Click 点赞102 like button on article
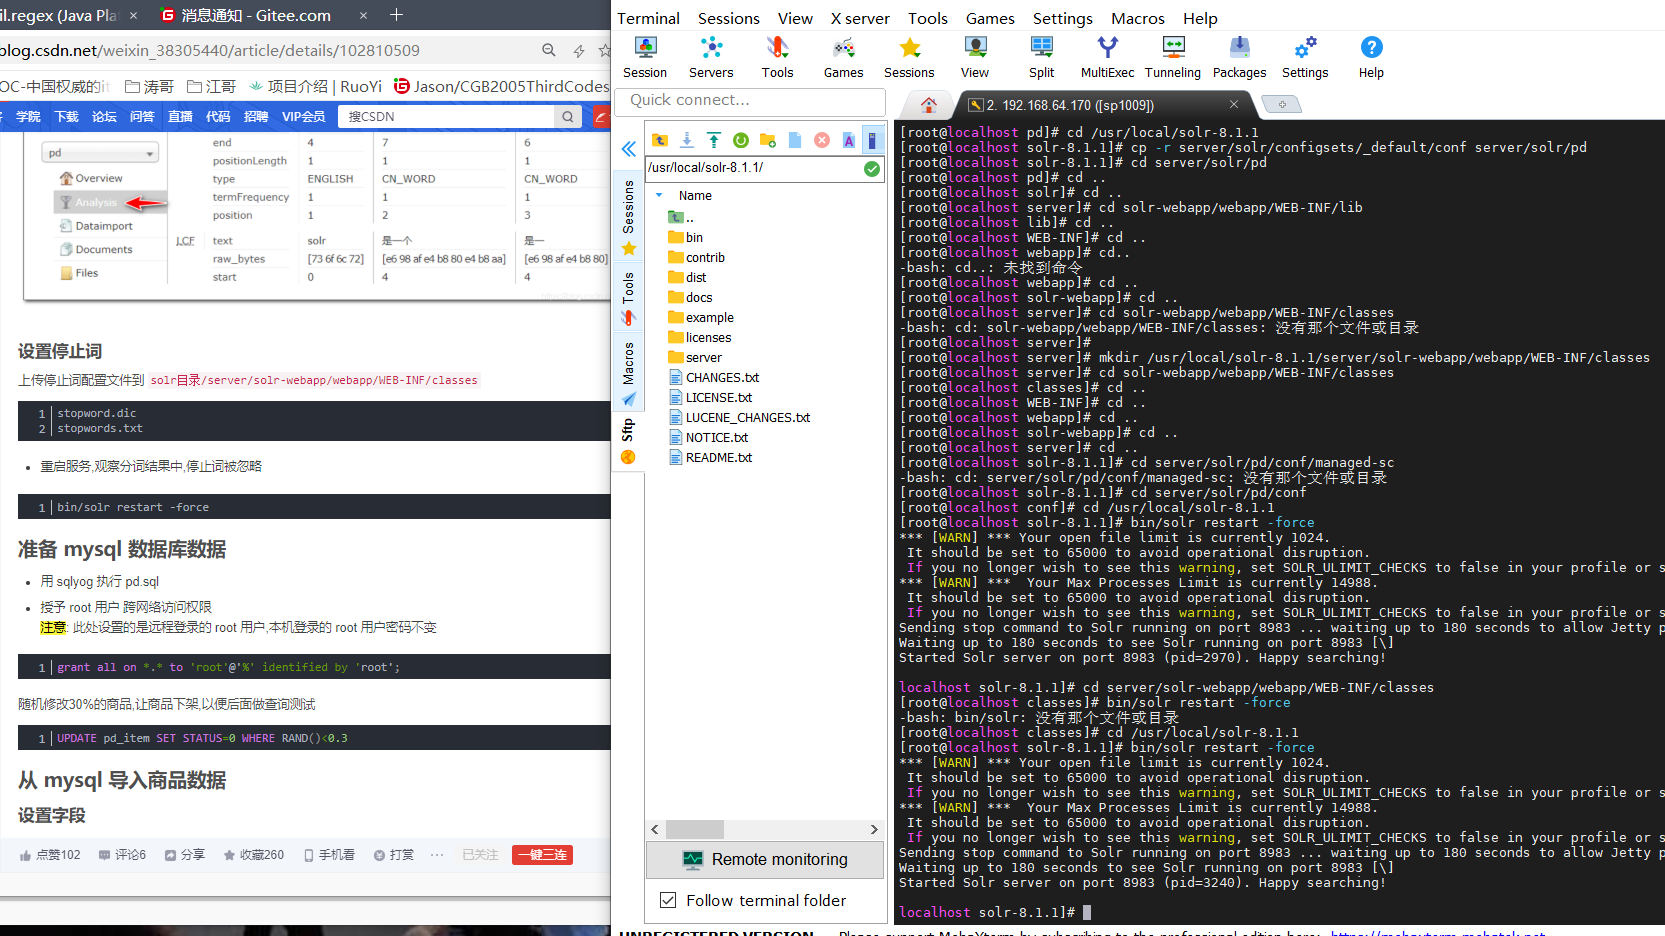Screen dimensions: 1665x936 click(50, 855)
